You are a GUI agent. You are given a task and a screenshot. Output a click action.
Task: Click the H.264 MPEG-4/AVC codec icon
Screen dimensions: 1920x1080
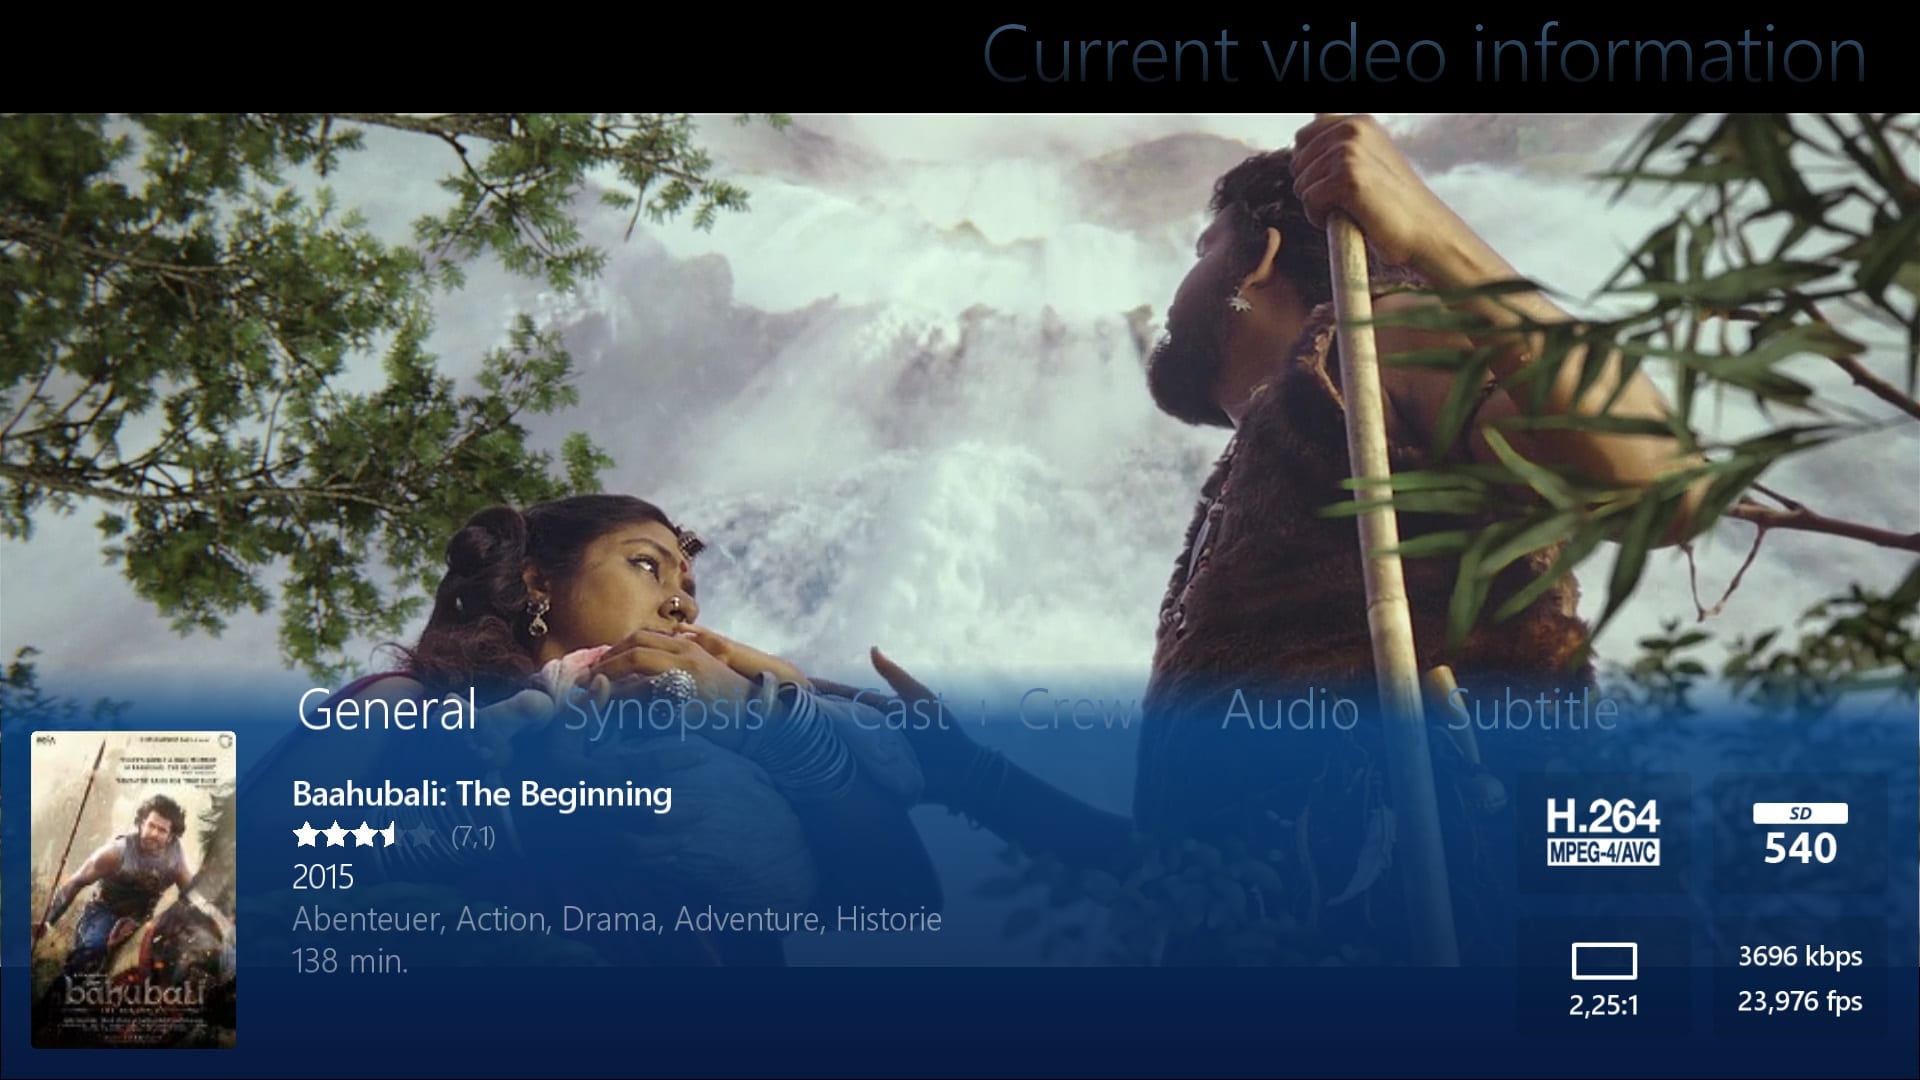1603,832
